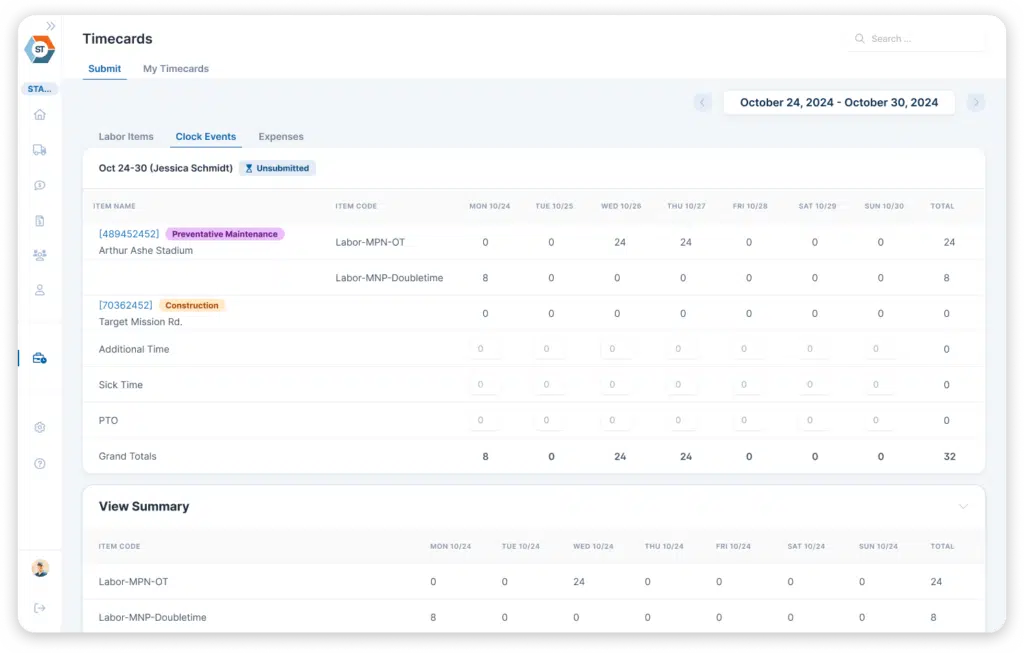The width and height of the screenshot is (1024, 653).
Task: Click the logout icon at sidebar bottom
Action: [40, 608]
